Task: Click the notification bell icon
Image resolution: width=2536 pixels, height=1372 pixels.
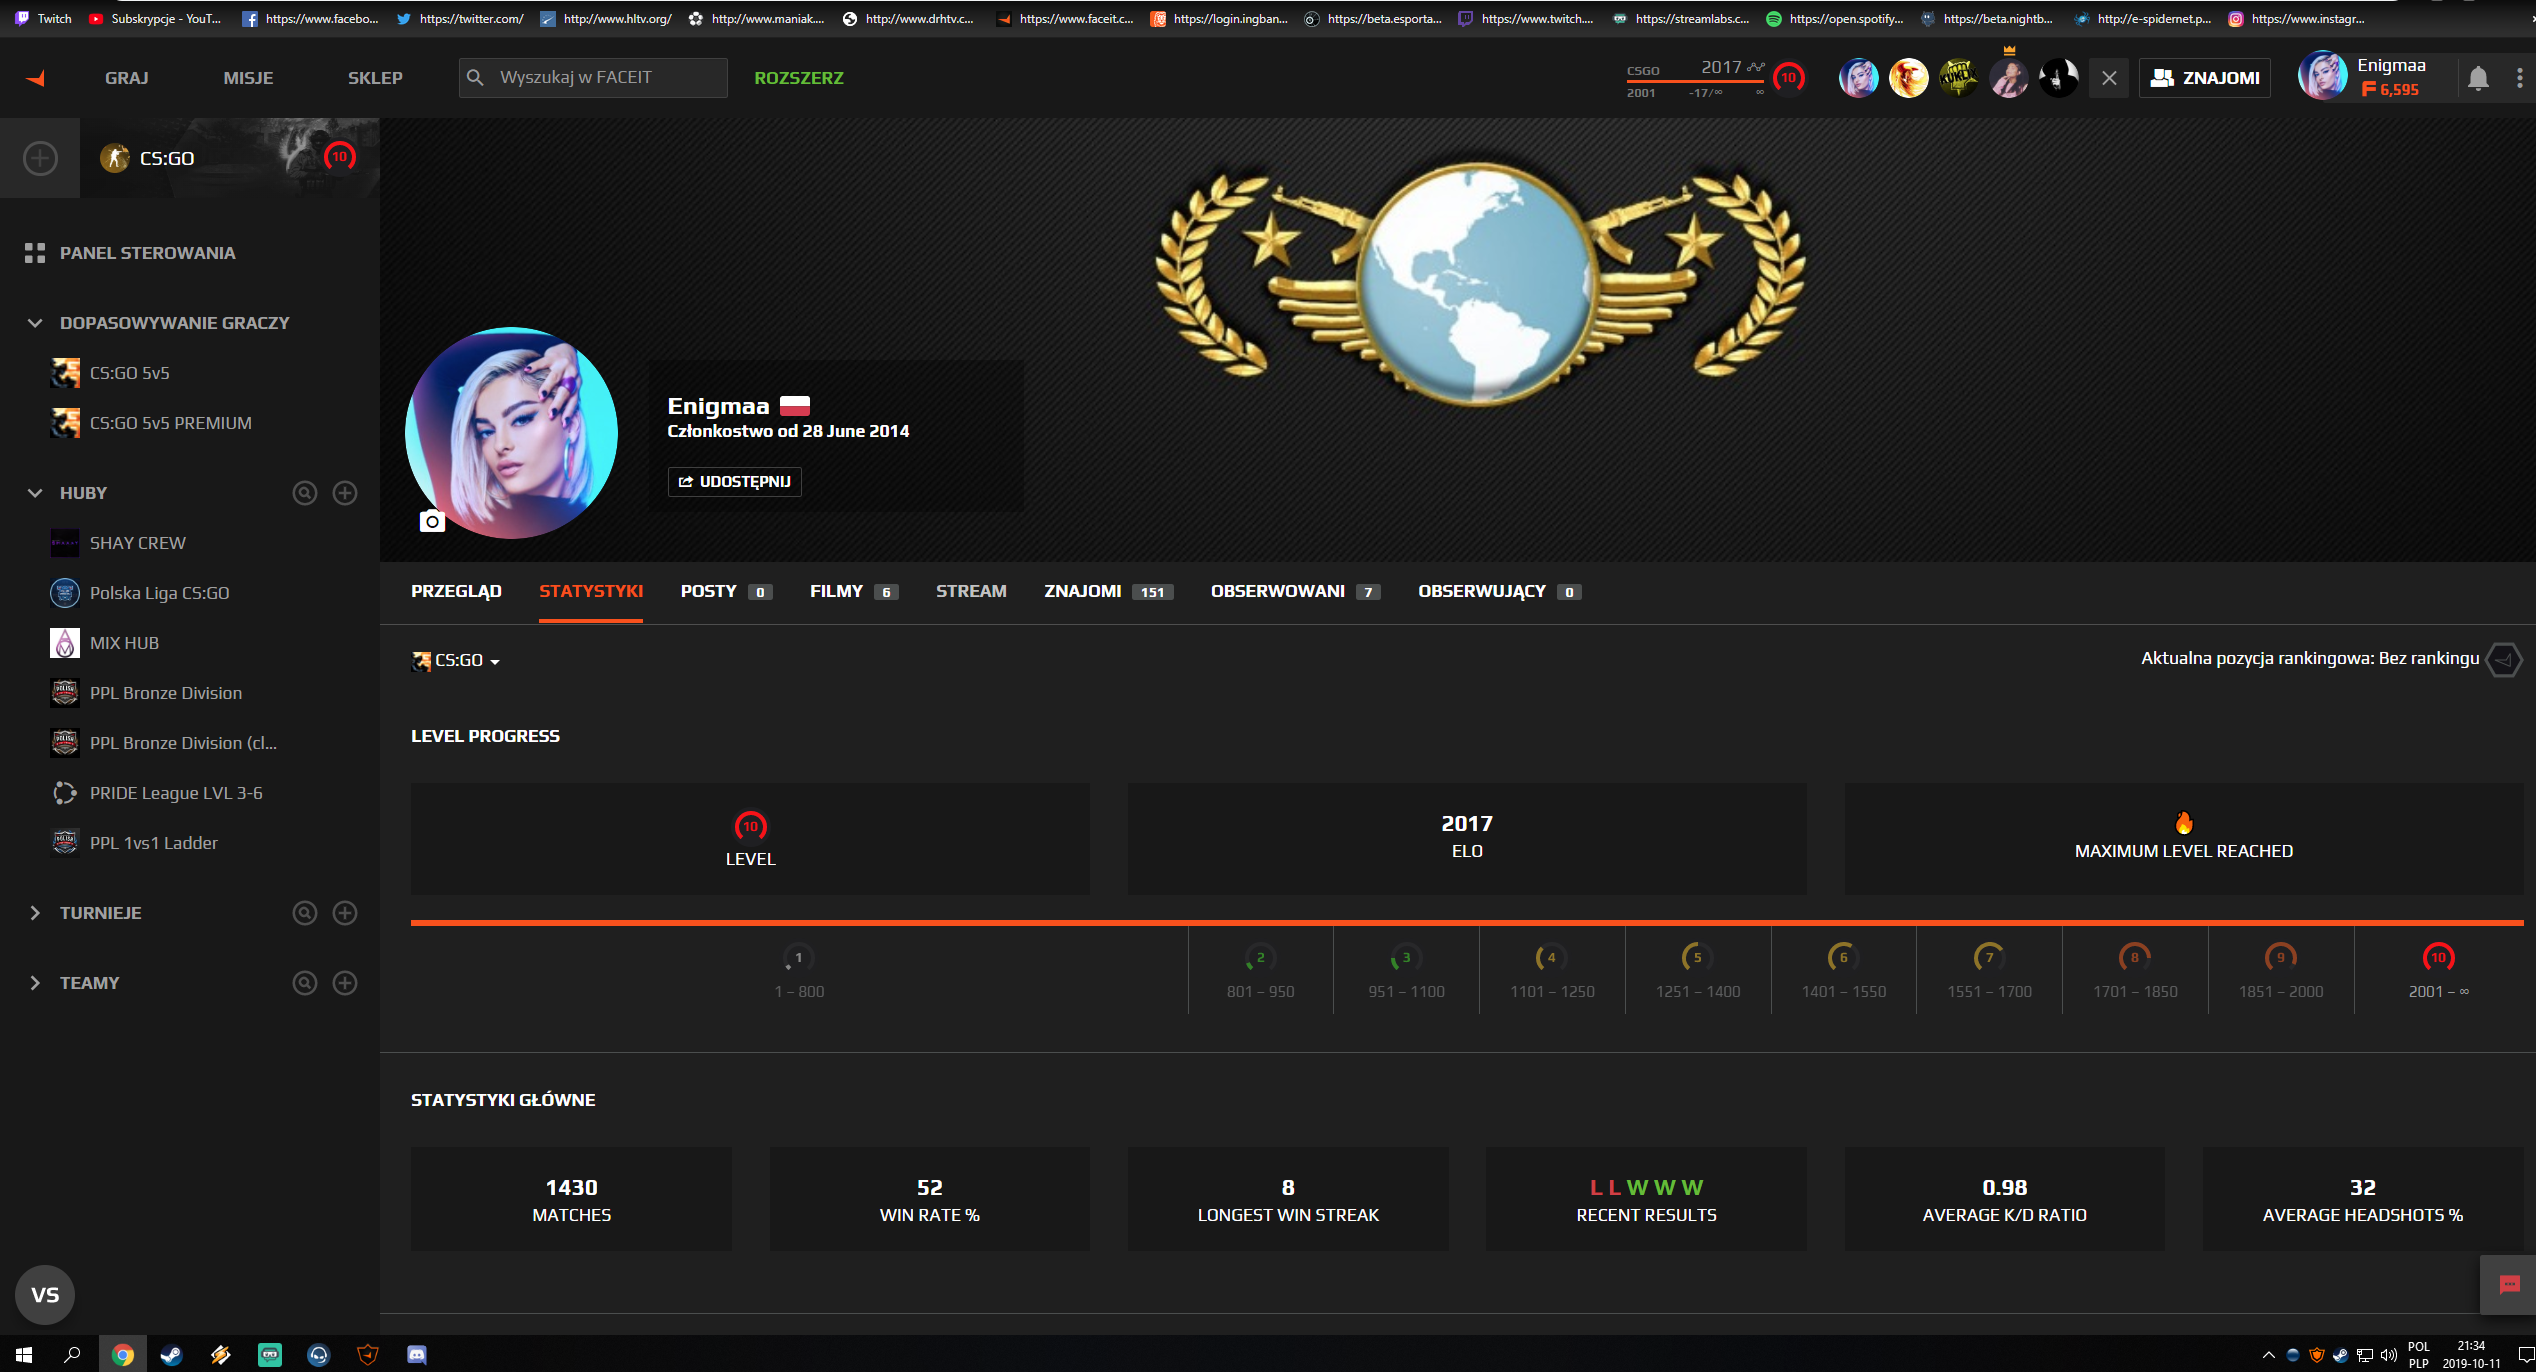Action: tap(2477, 78)
